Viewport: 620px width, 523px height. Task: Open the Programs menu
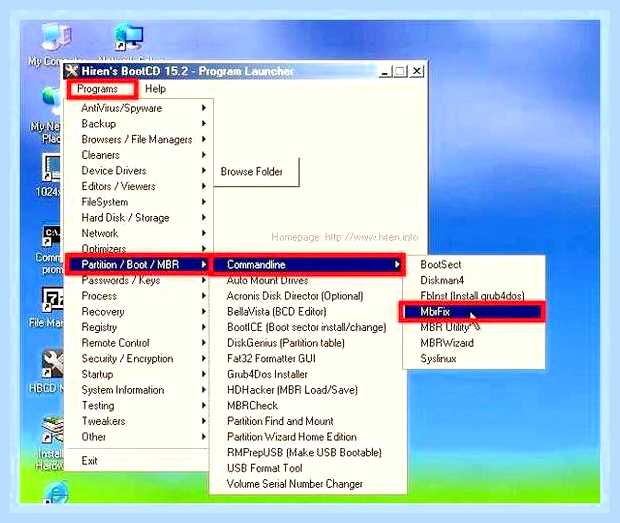tap(97, 89)
